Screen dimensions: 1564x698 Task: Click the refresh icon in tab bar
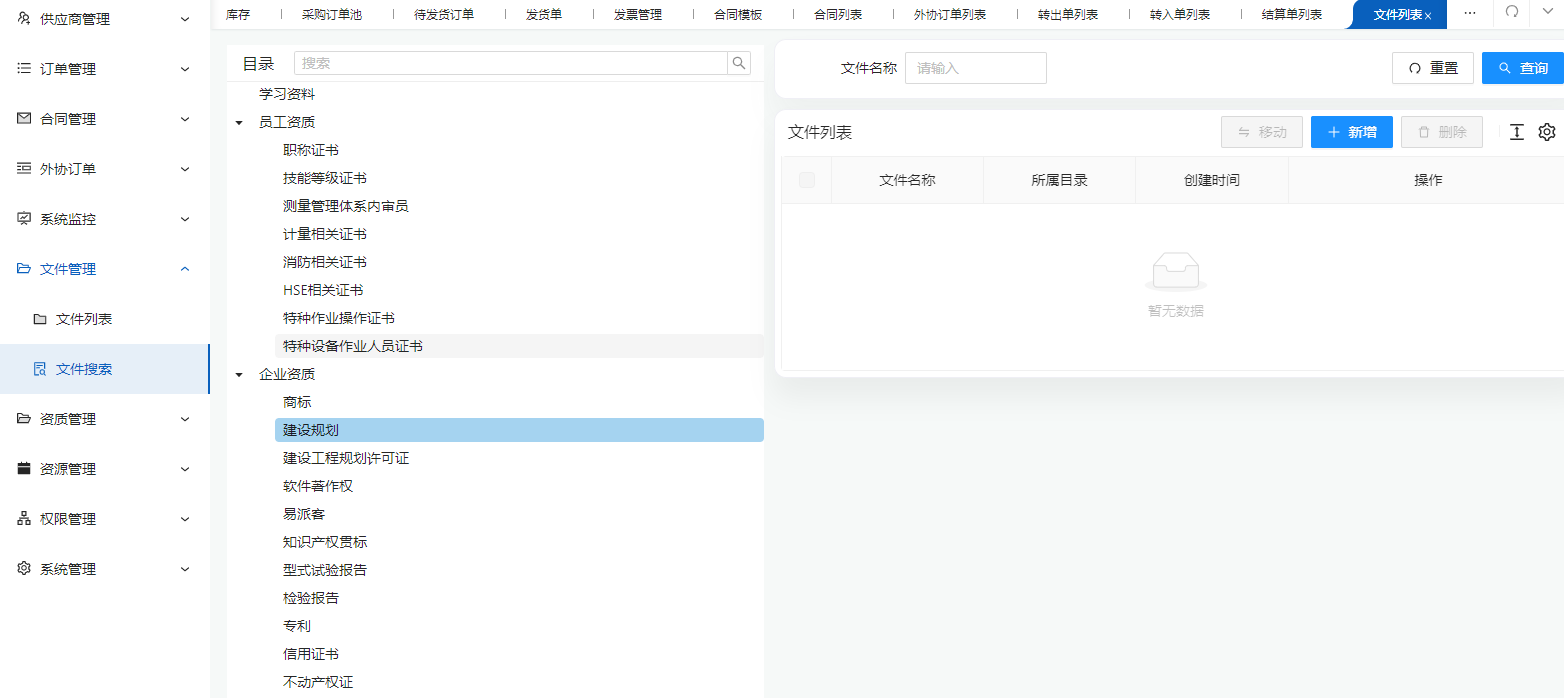[x=1512, y=13]
